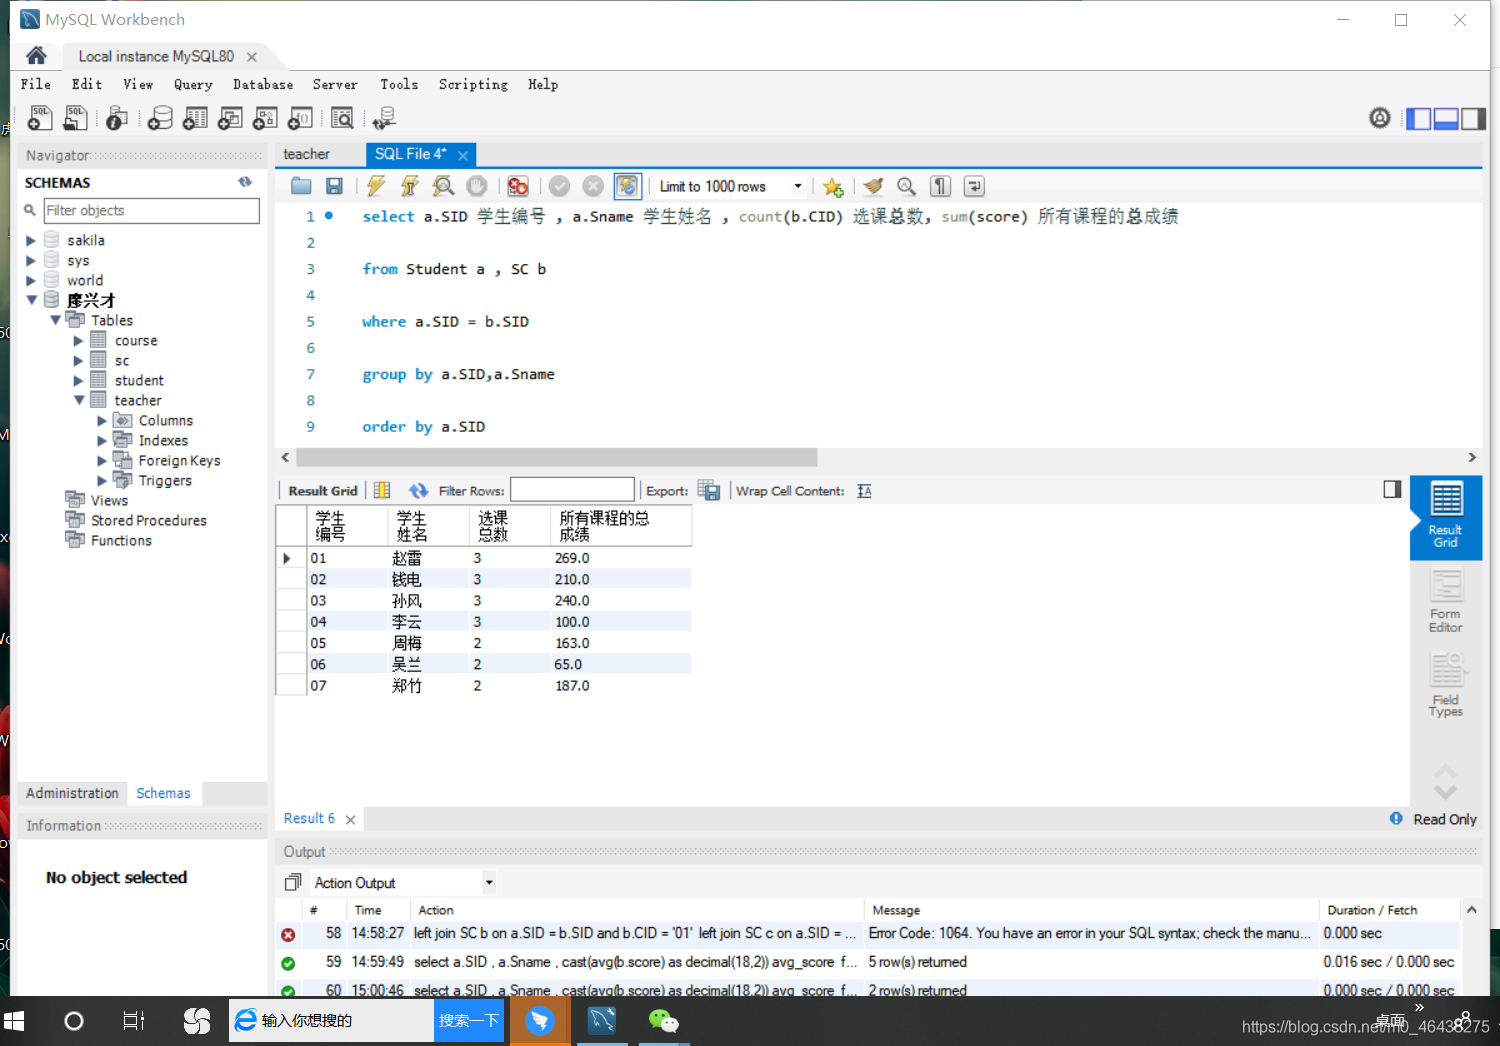Expand the student table

79,380
